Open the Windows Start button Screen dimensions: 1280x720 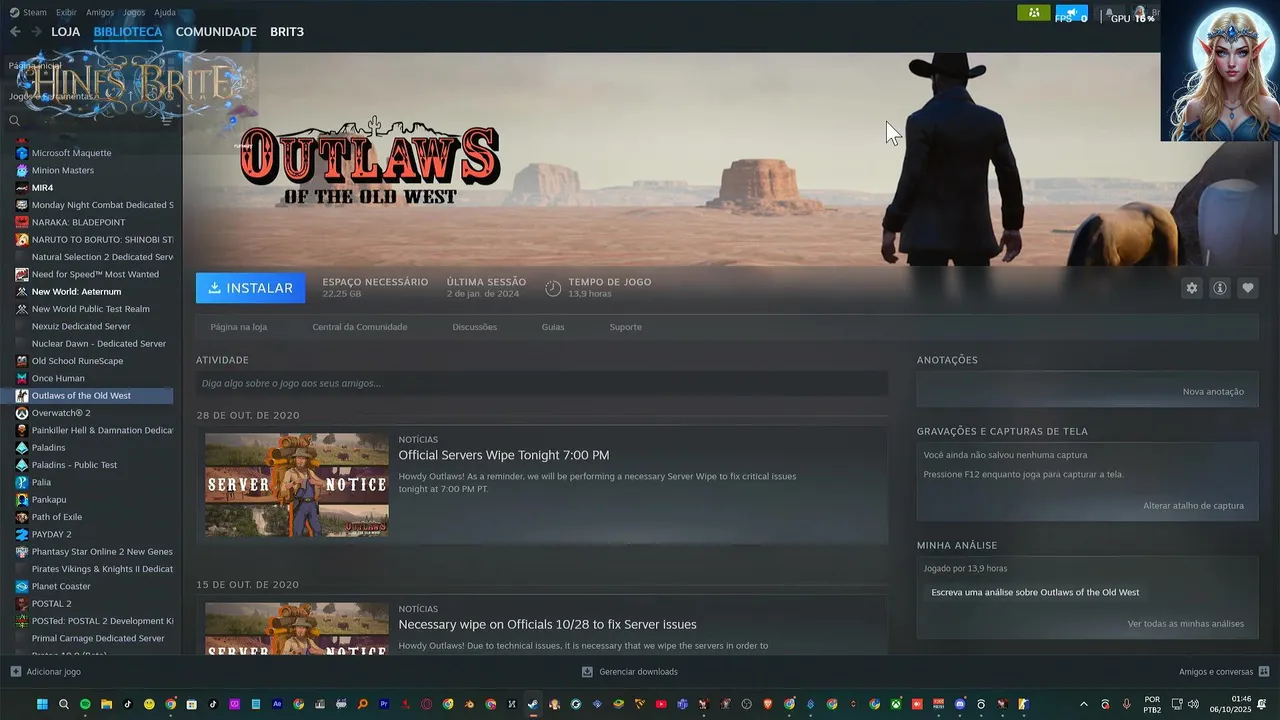tap(42, 704)
